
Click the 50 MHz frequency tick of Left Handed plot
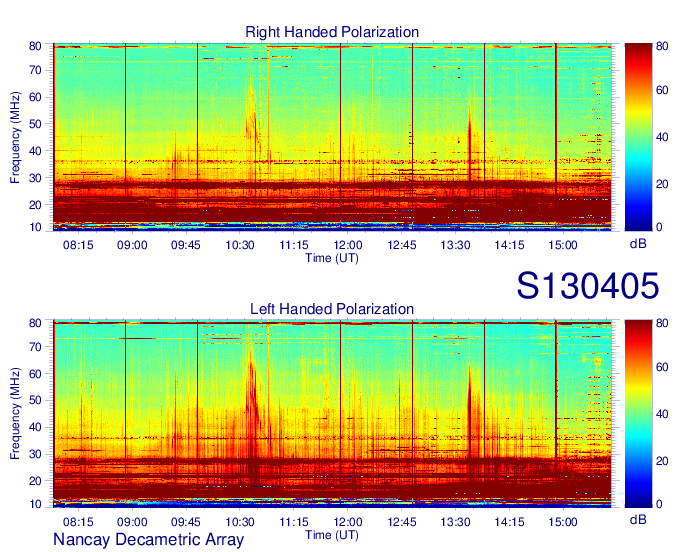click(35, 401)
